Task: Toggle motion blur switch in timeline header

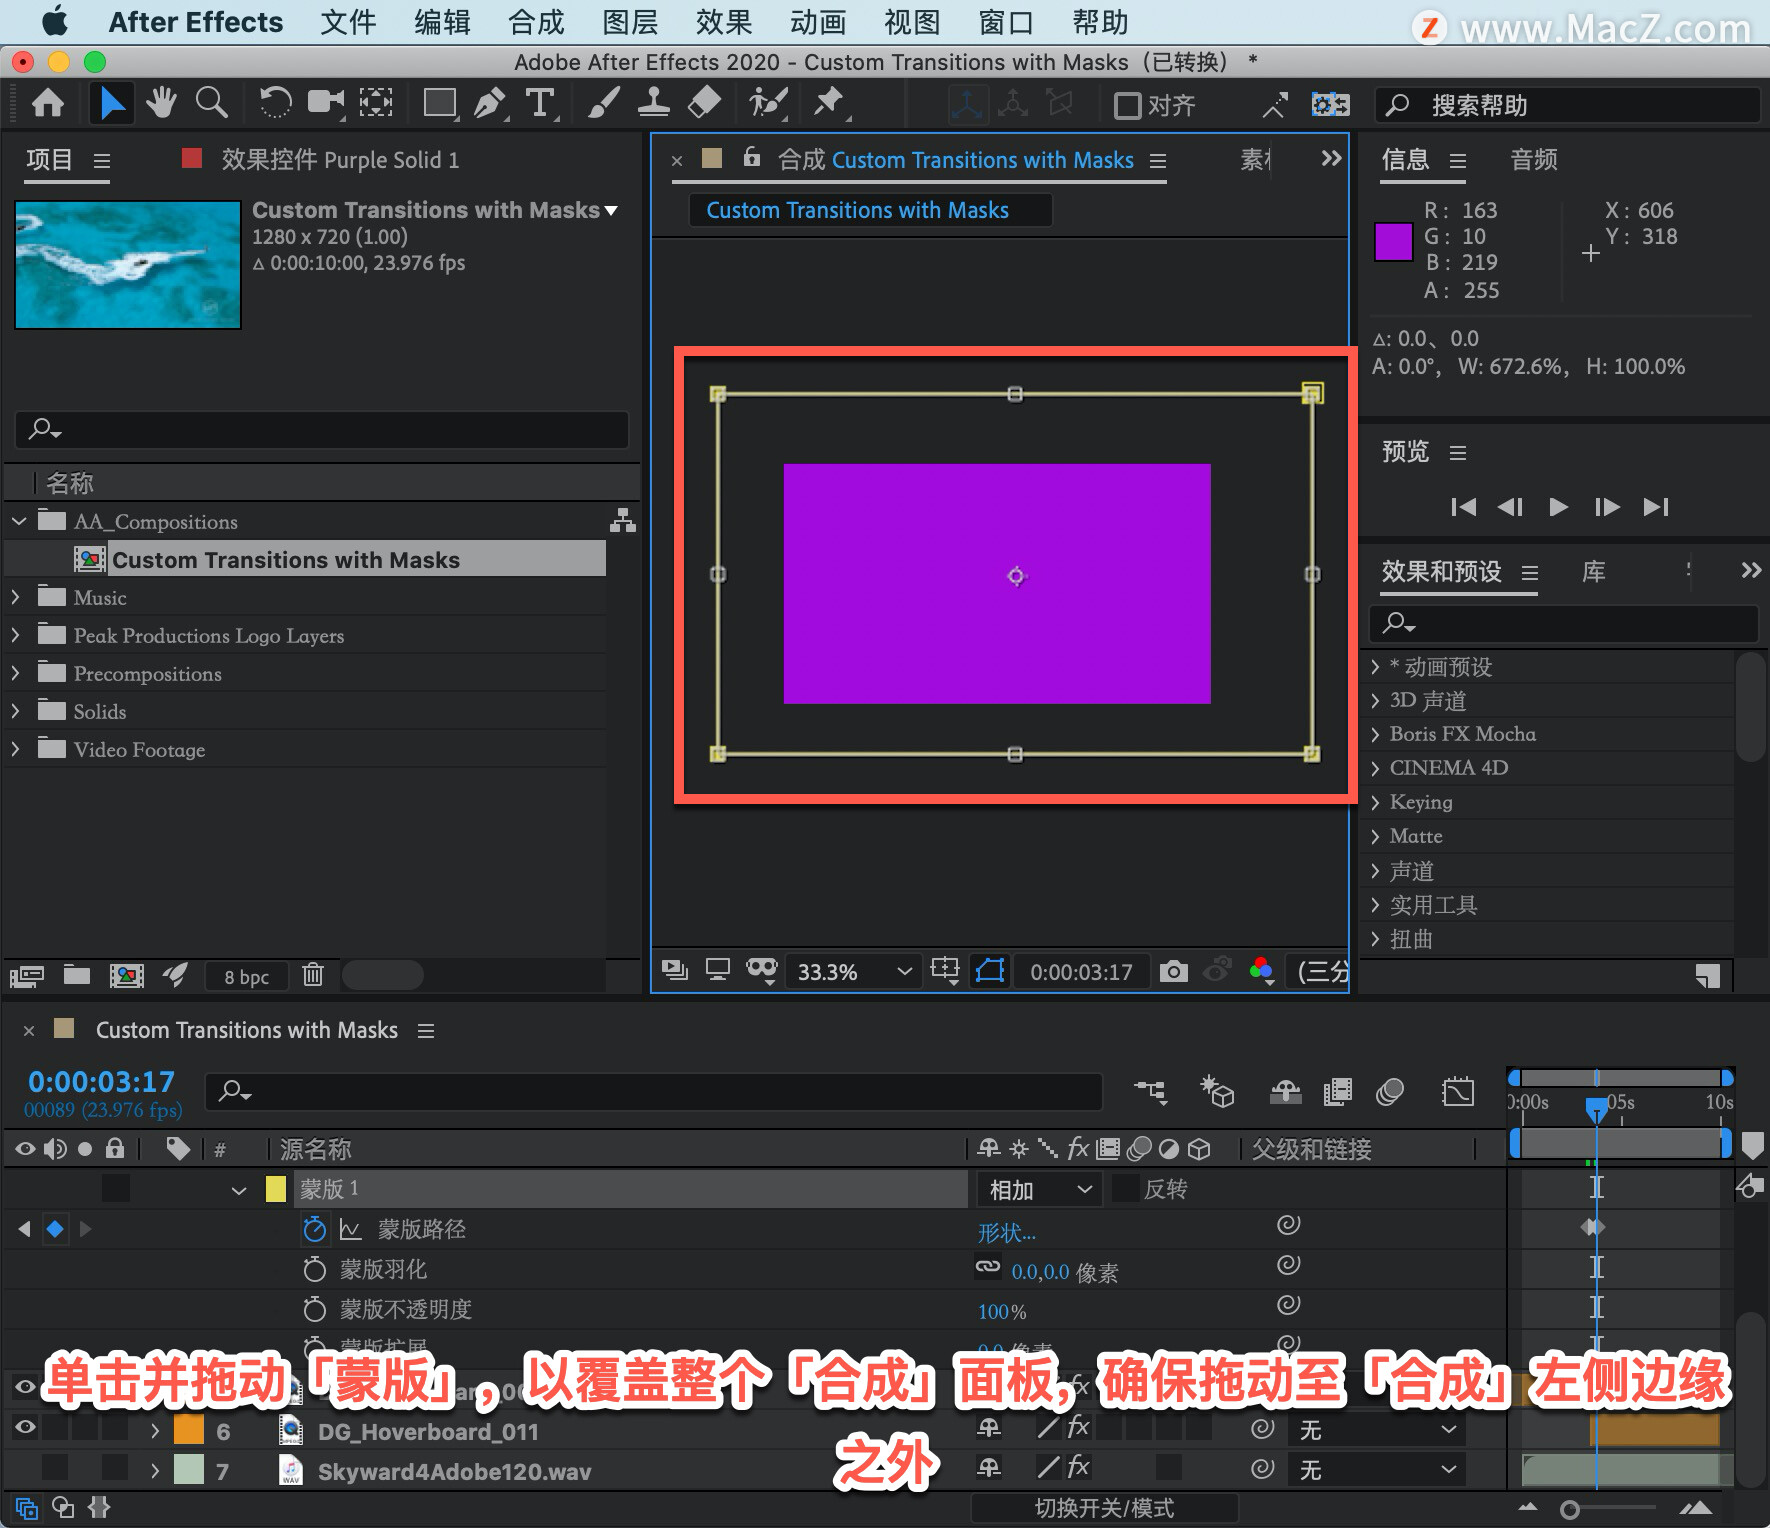Action: [1390, 1092]
